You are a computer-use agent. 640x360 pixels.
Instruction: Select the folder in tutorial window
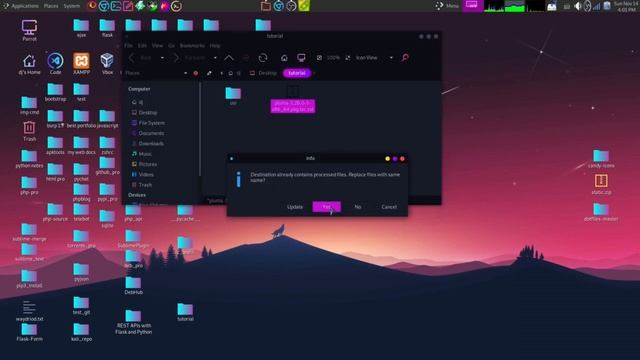[233, 96]
